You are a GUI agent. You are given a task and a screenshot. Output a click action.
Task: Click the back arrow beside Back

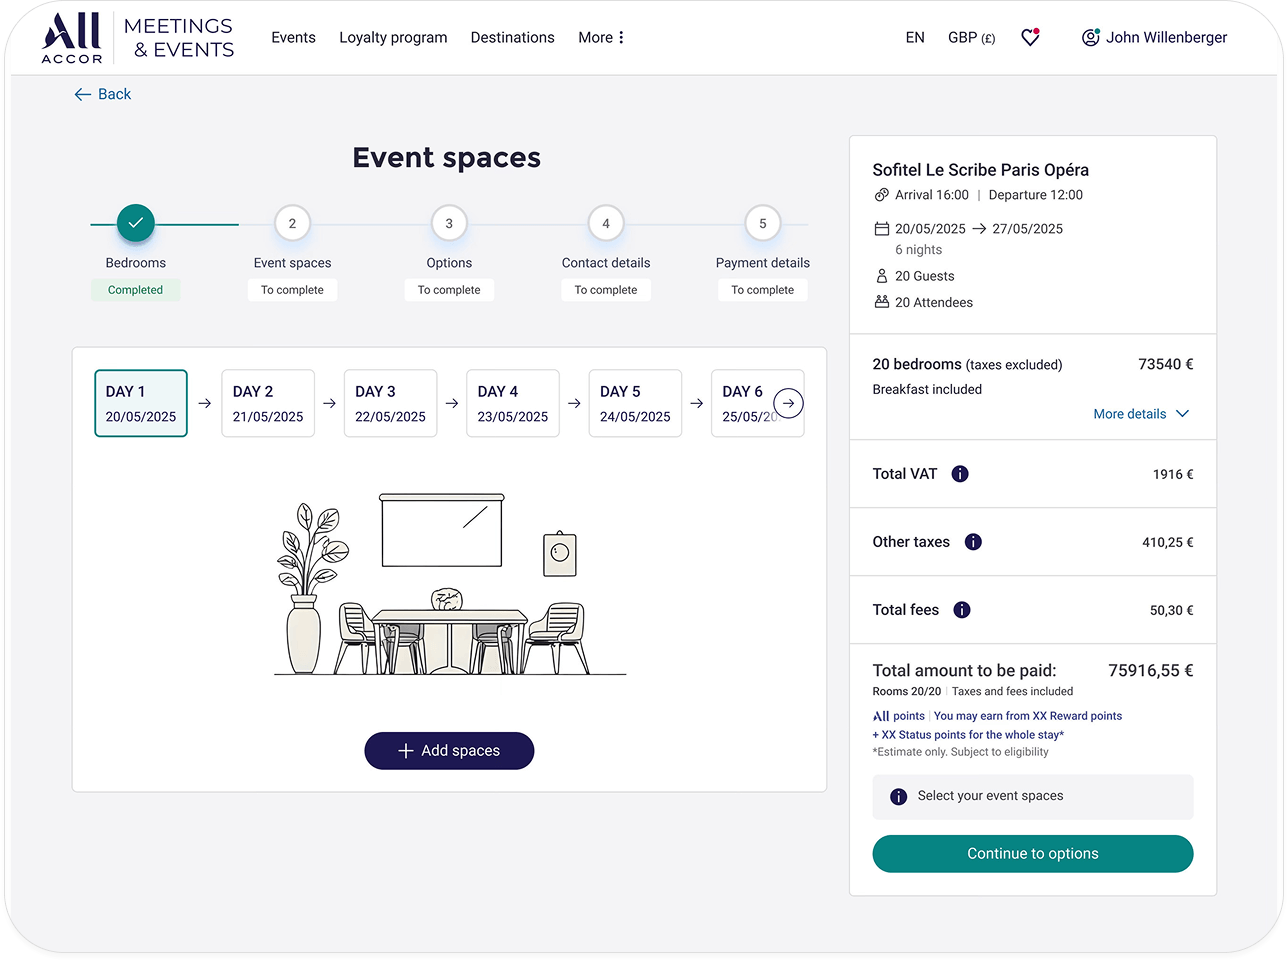[81, 93]
